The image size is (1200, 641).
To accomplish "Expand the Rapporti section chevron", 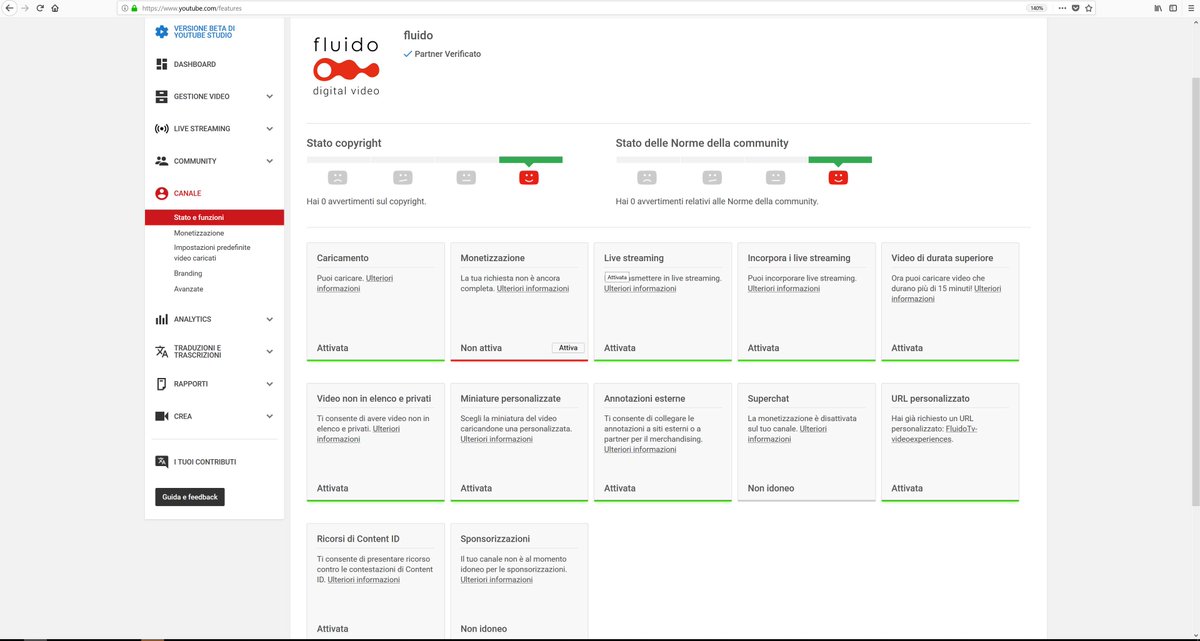I will coord(270,384).
